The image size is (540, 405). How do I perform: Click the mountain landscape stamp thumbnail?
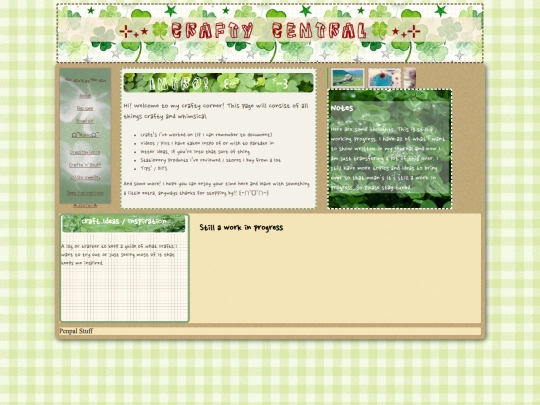348,78
